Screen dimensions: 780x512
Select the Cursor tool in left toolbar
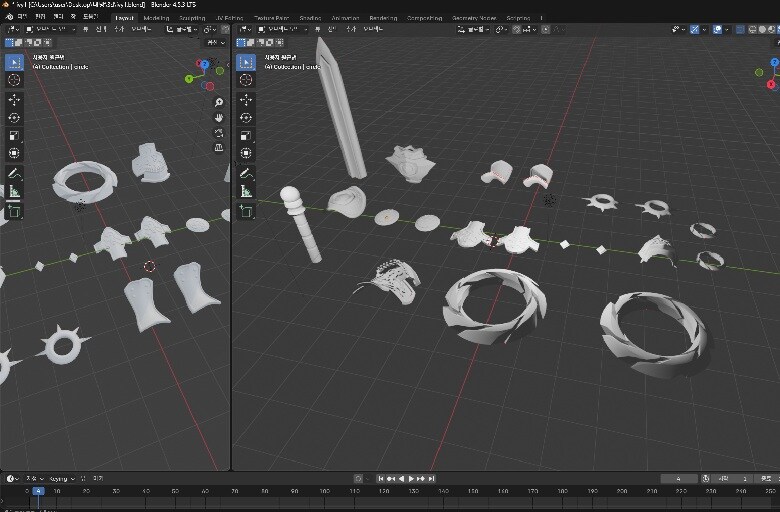click(x=14, y=80)
